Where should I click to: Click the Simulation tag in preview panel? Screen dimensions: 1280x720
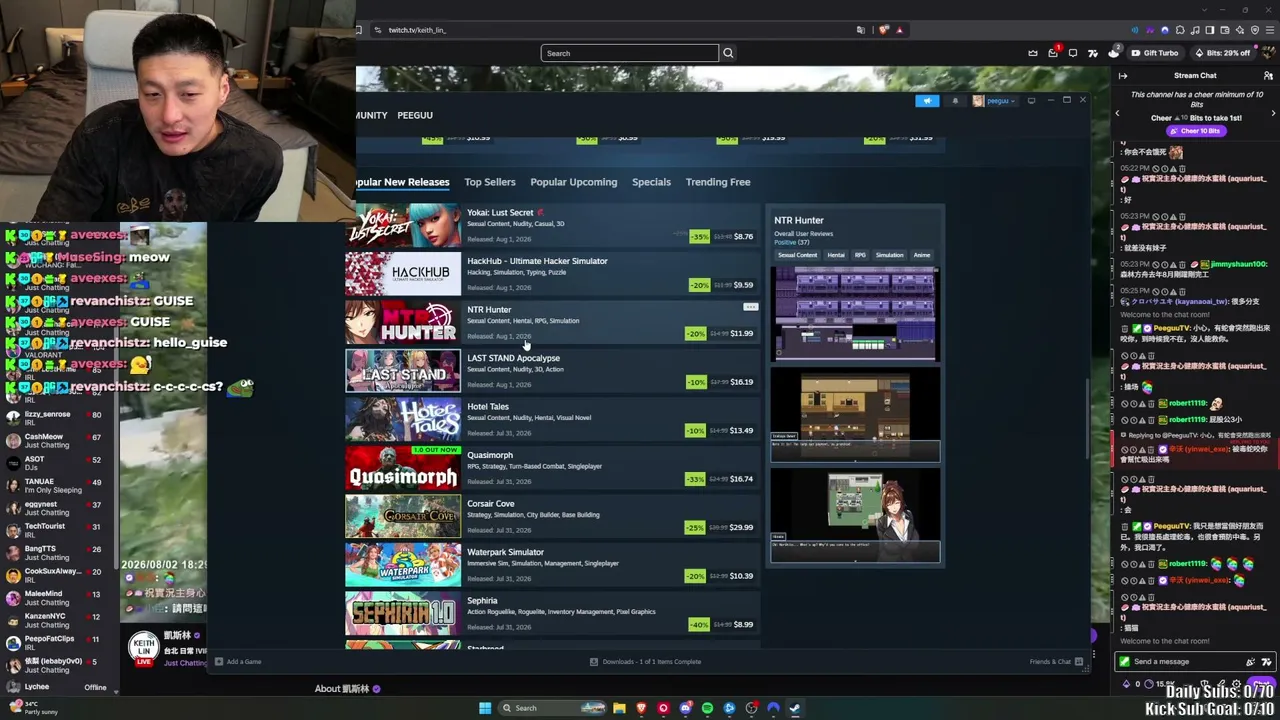click(x=889, y=255)
